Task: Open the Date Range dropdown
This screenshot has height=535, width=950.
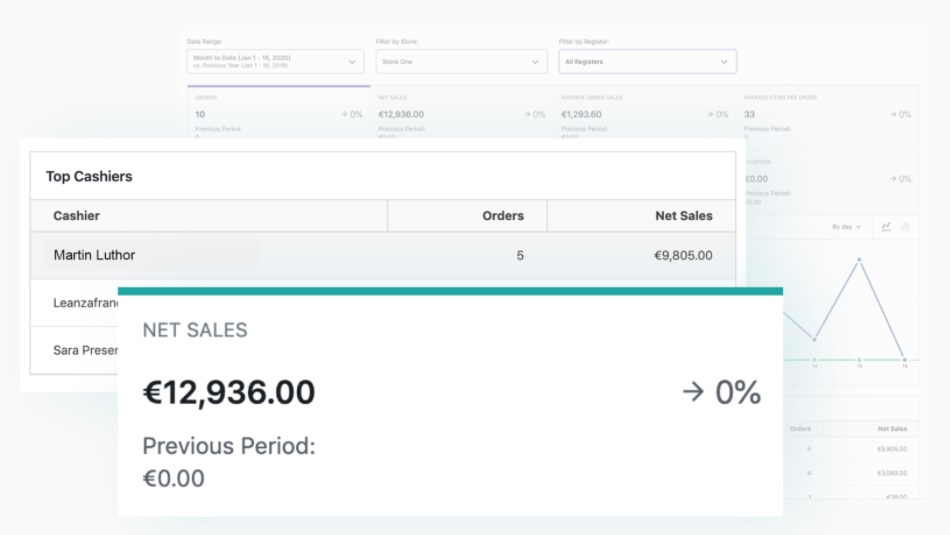Action: point(275,62)
